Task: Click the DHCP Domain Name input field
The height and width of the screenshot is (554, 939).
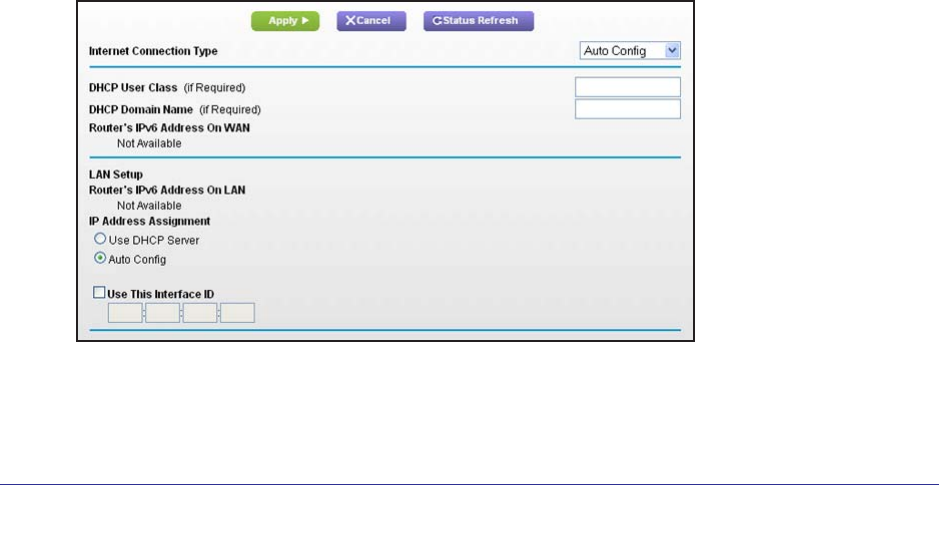Action: point(628,109)
